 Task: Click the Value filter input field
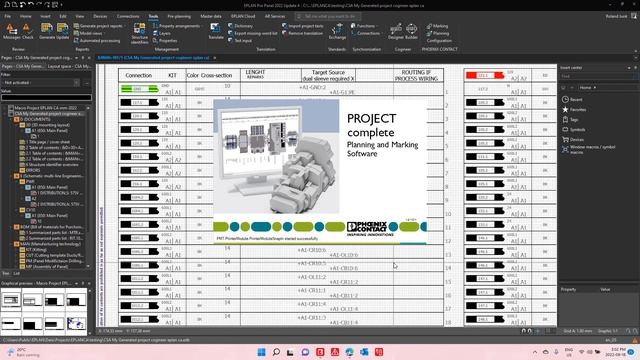[47, 98]
